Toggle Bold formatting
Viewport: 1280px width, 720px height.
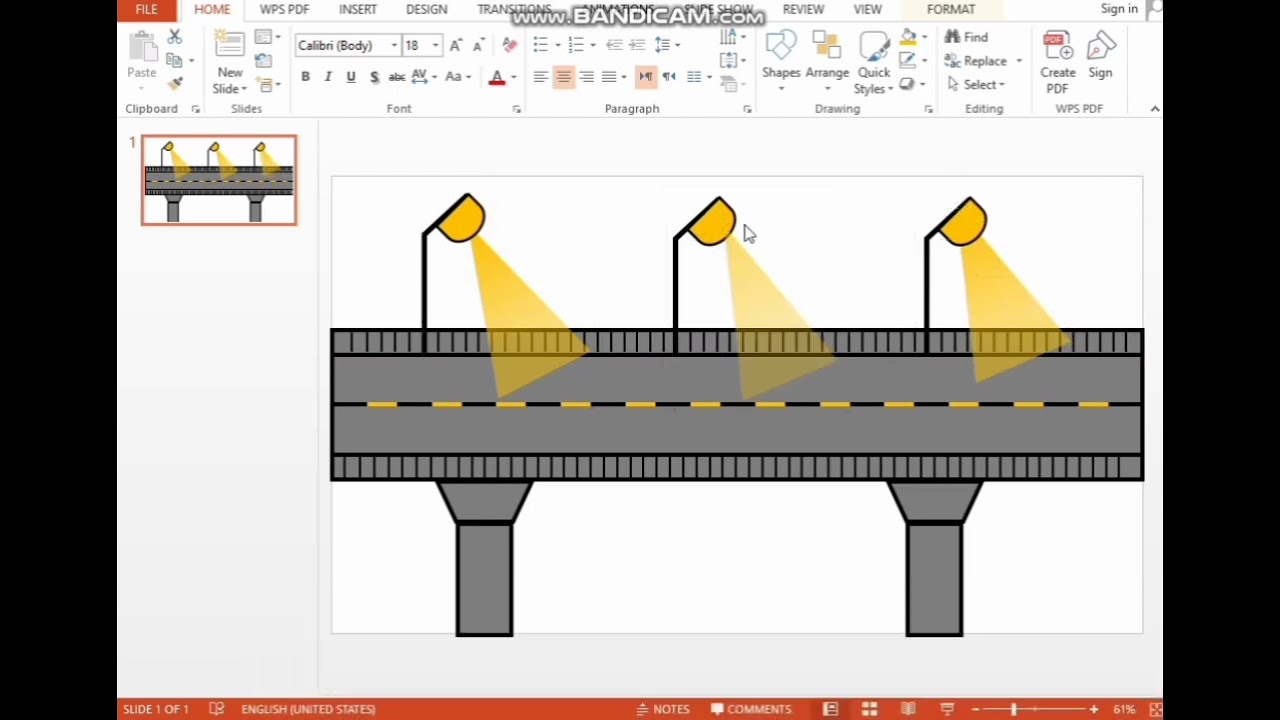click(x=305, y=77)
